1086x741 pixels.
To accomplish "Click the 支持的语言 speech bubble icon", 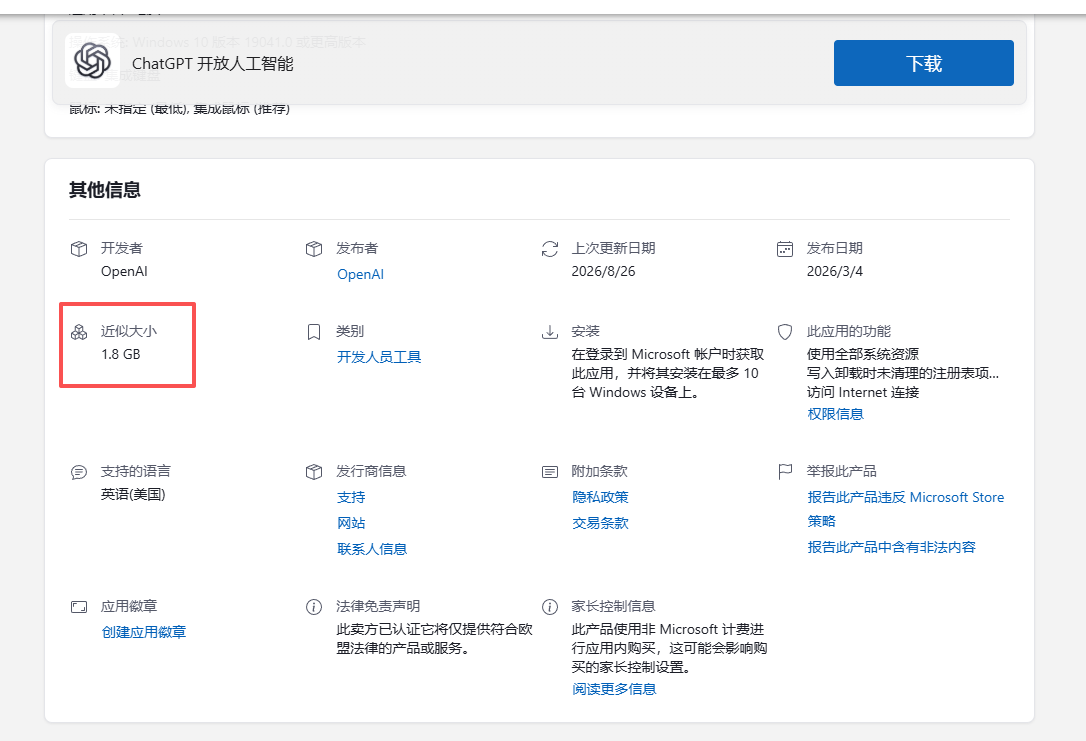I will [x=79, y=472].
